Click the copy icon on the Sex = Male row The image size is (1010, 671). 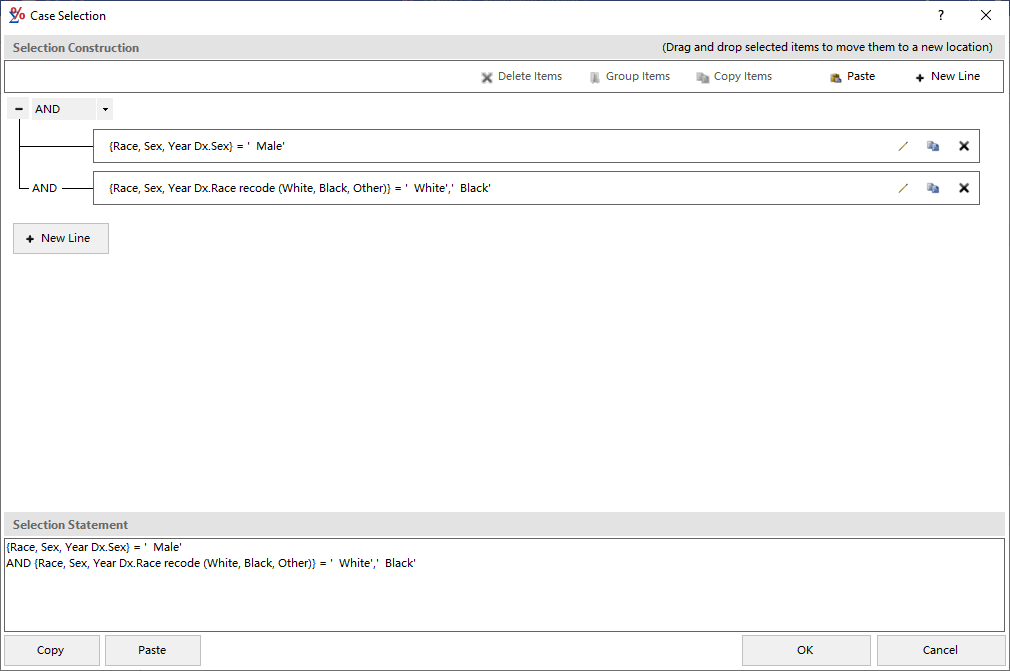[933, 146]
